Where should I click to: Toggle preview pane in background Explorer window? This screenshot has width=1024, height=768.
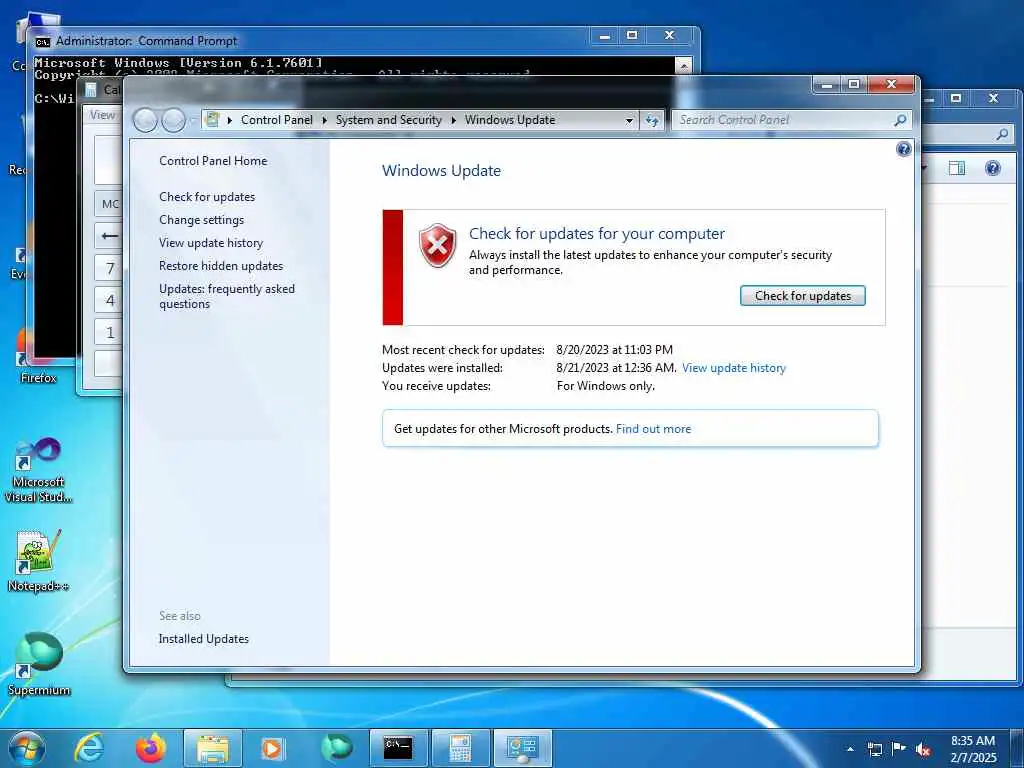[957, 168]
